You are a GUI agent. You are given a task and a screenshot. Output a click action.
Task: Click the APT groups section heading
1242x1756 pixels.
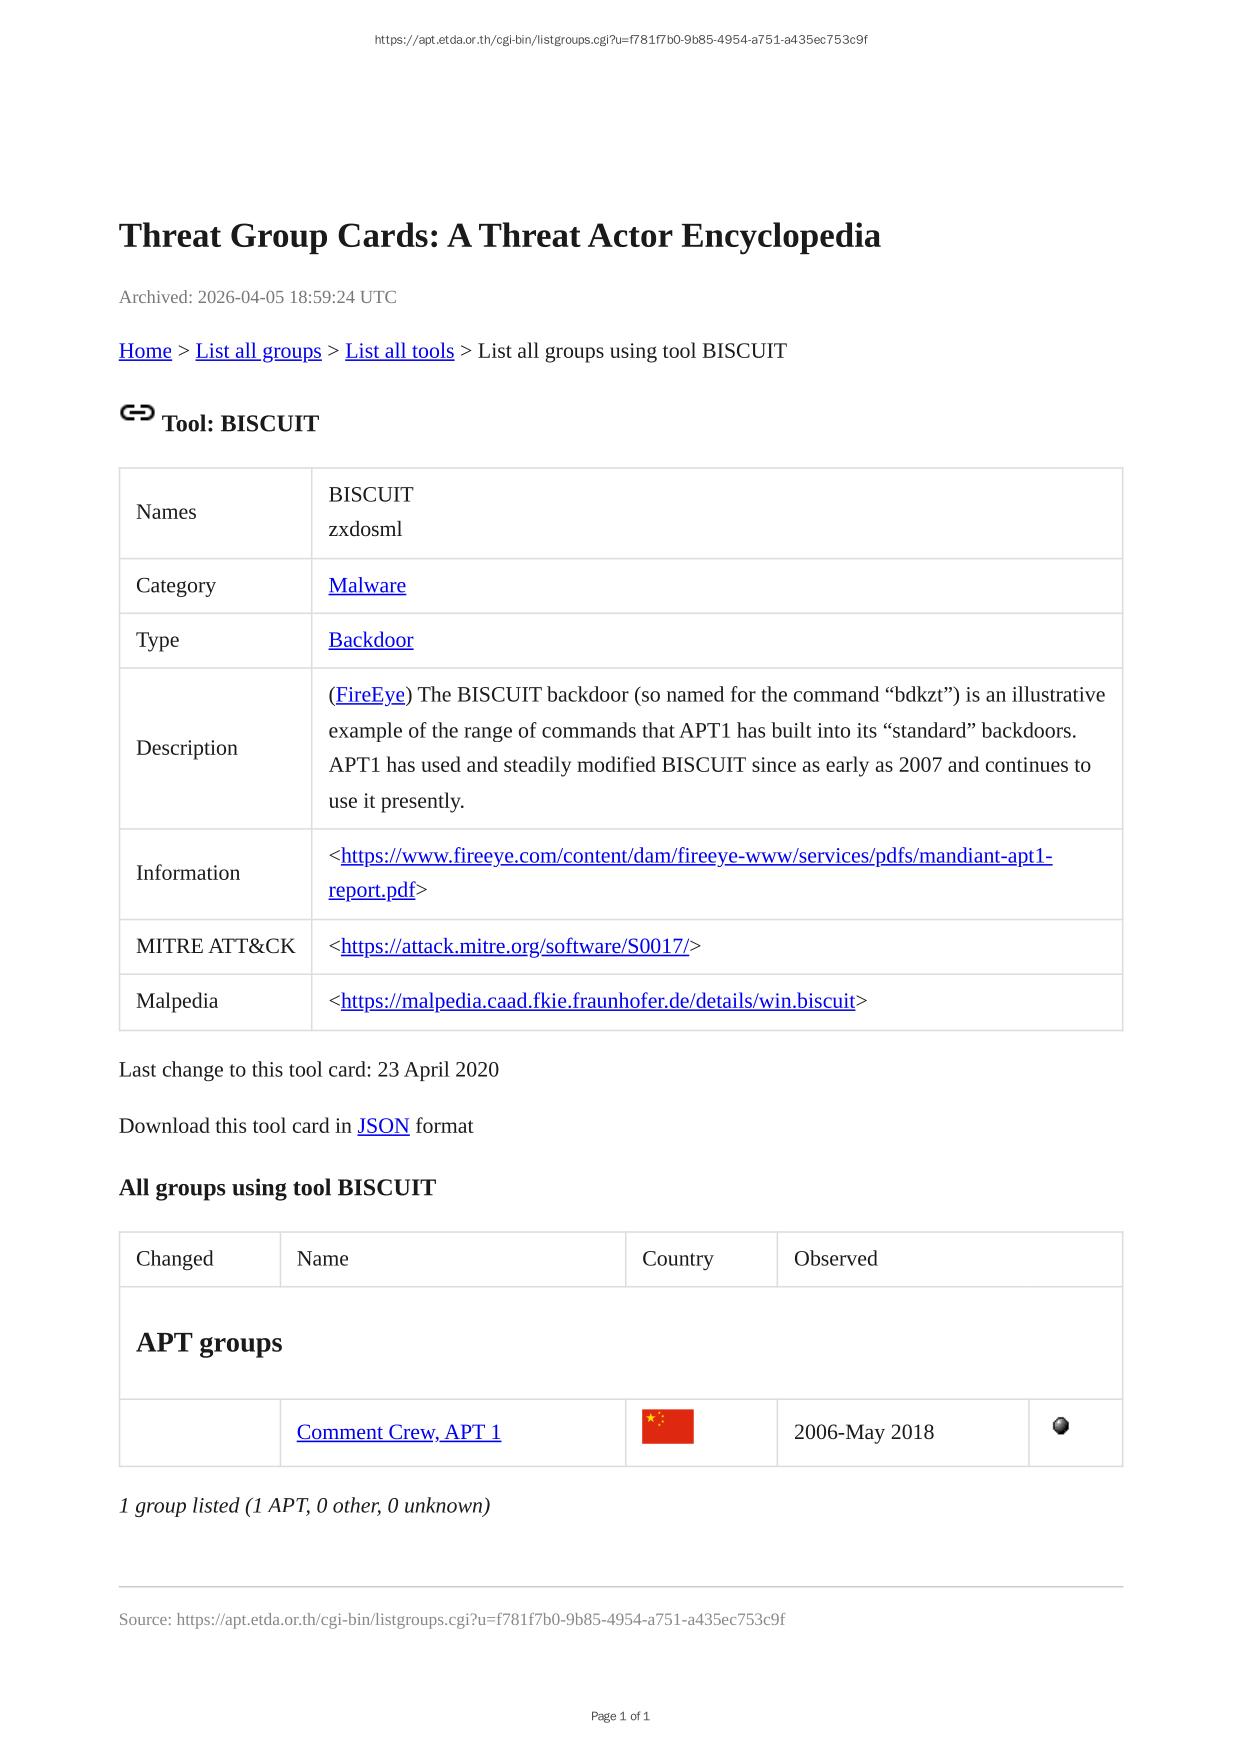(209, 1343)
